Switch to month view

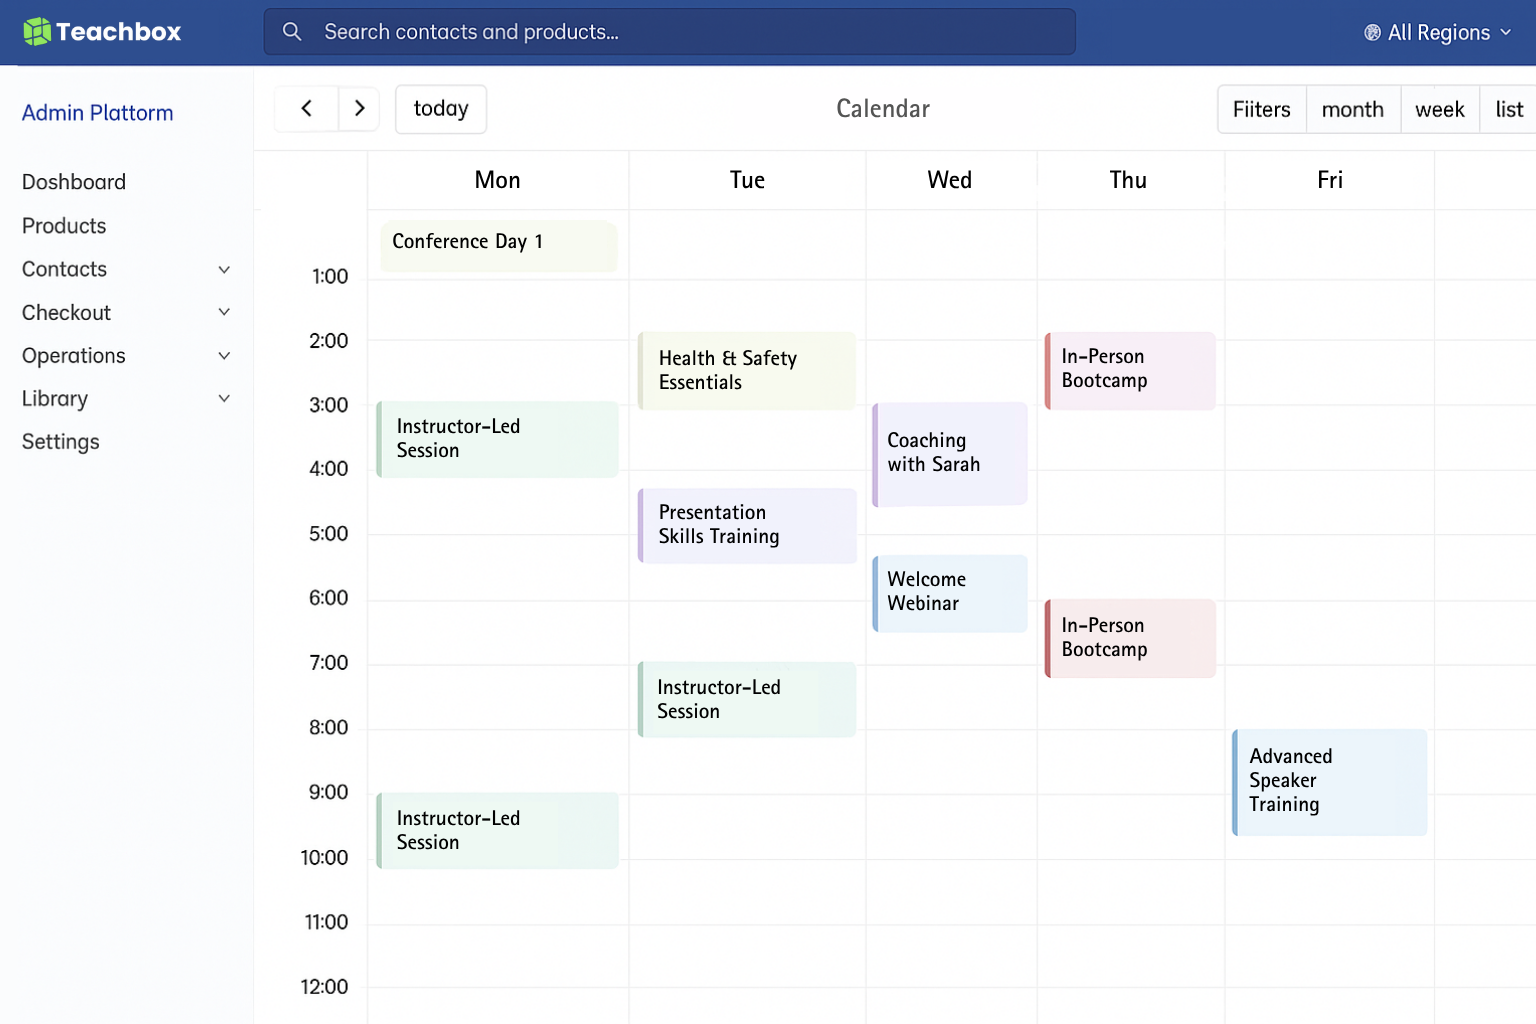click(1352, 109)
